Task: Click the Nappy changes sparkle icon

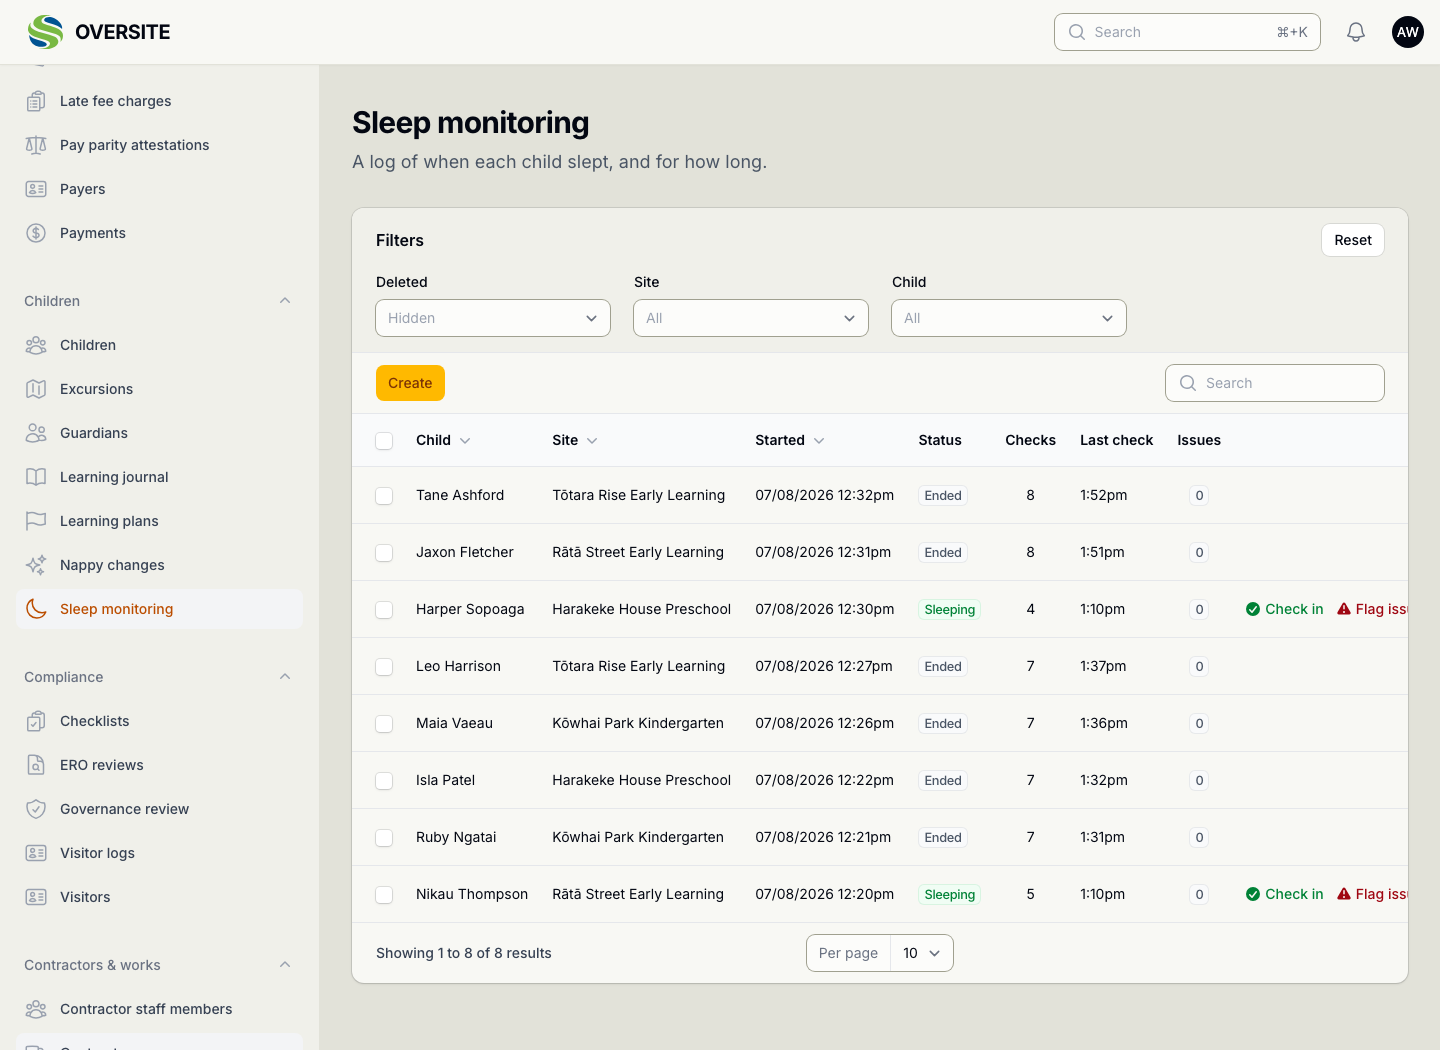Action: tap(36, 565)
